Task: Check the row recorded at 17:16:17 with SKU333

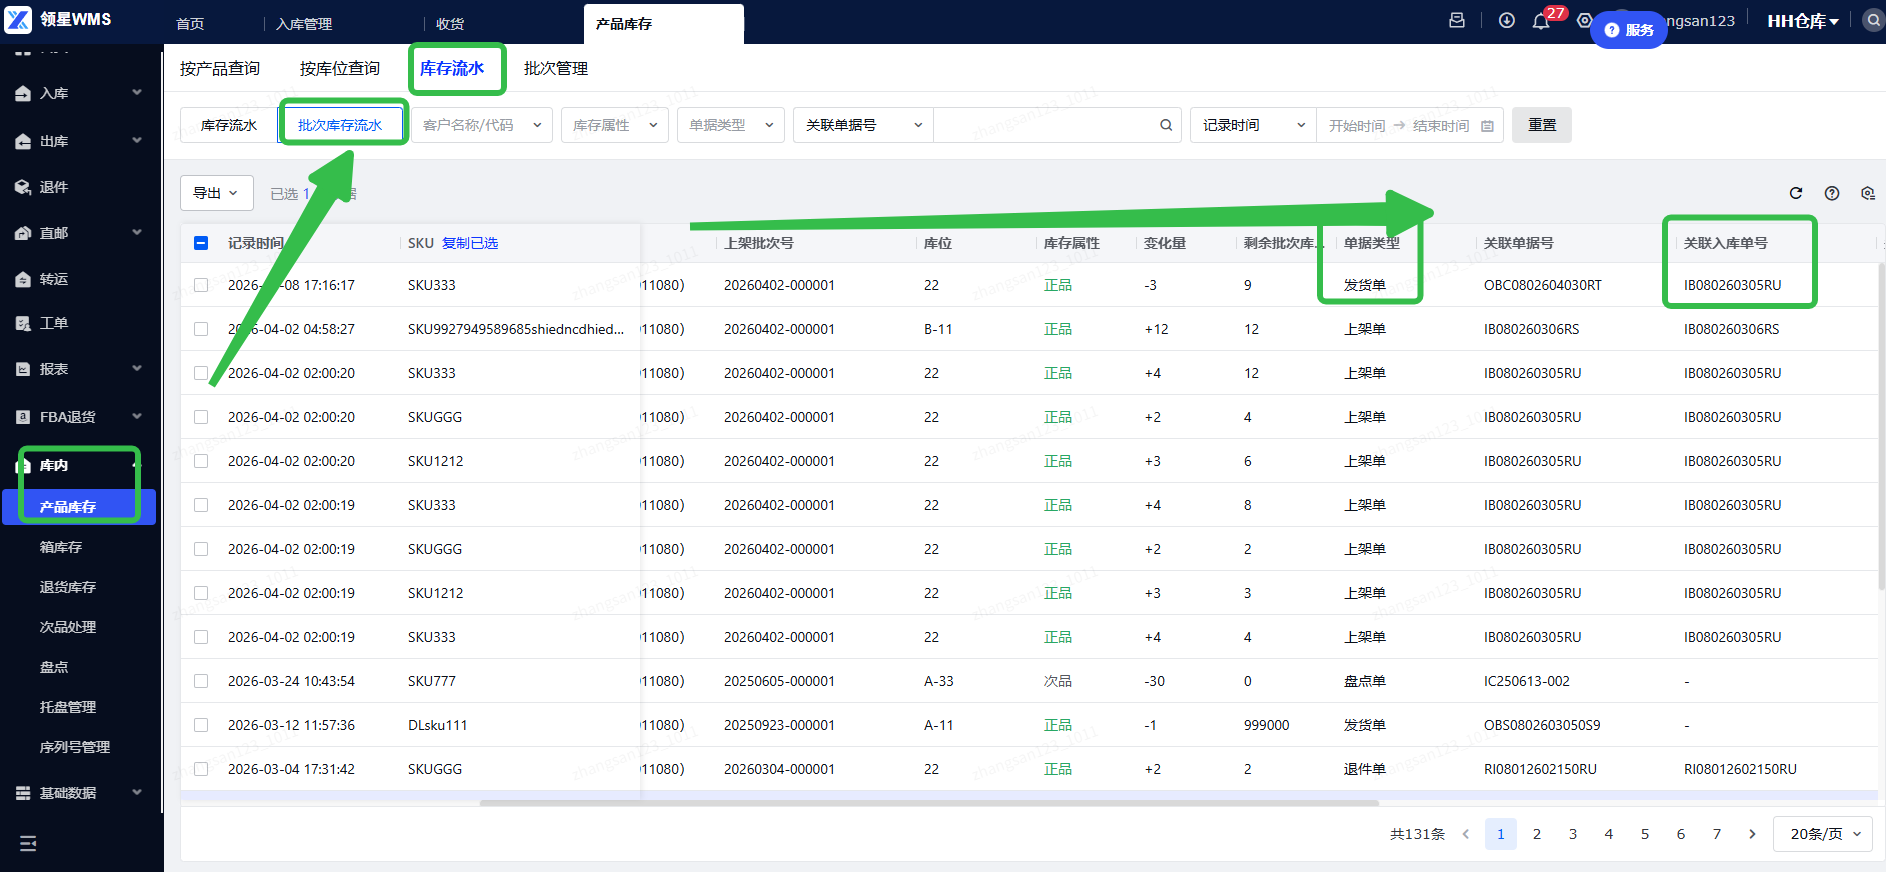Action: (201, 285)
